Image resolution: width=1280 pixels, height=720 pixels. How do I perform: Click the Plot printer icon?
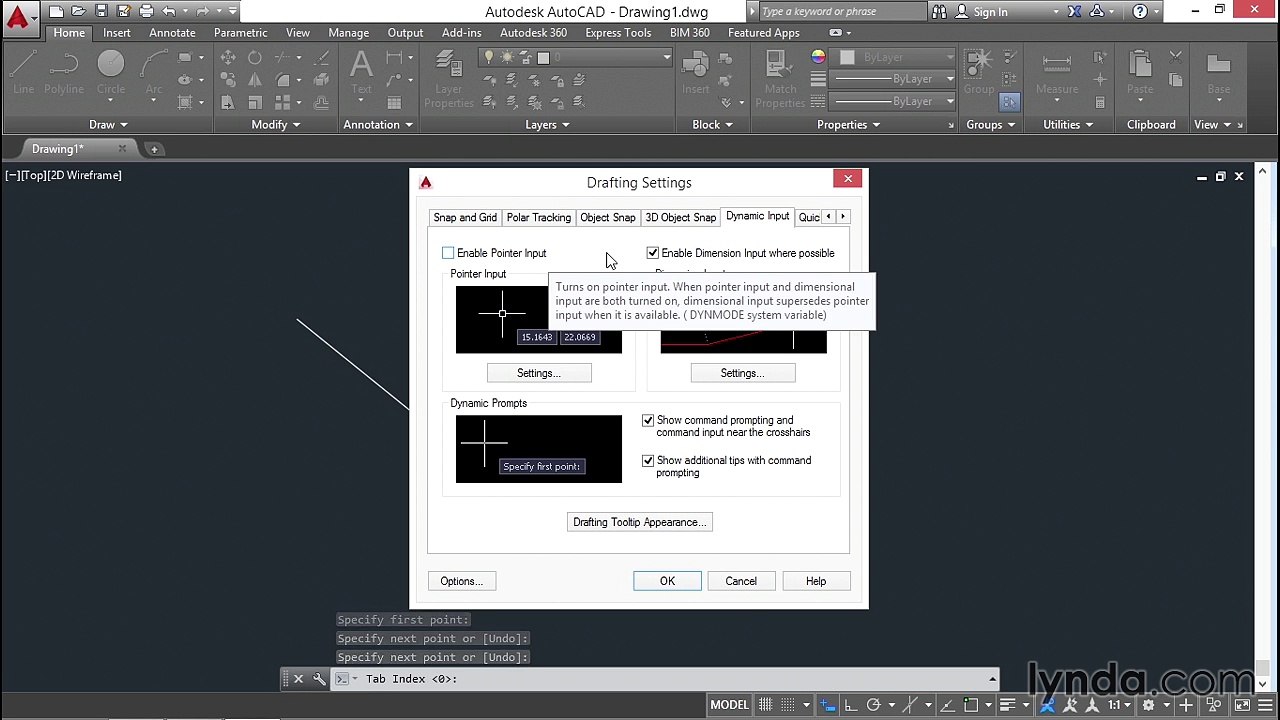tap(147, 12)
